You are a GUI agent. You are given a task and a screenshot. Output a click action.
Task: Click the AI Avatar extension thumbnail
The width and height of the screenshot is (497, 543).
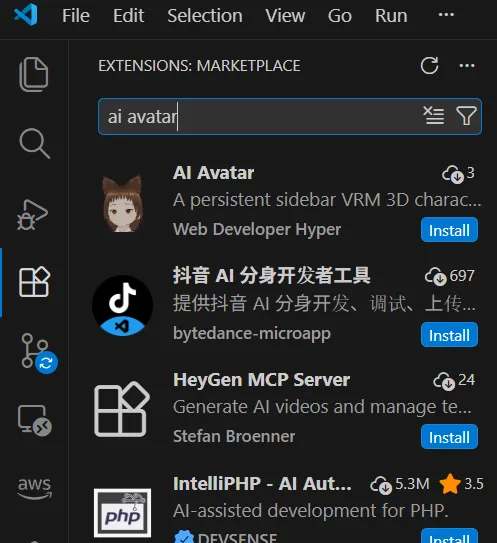(x=123, y=204)
